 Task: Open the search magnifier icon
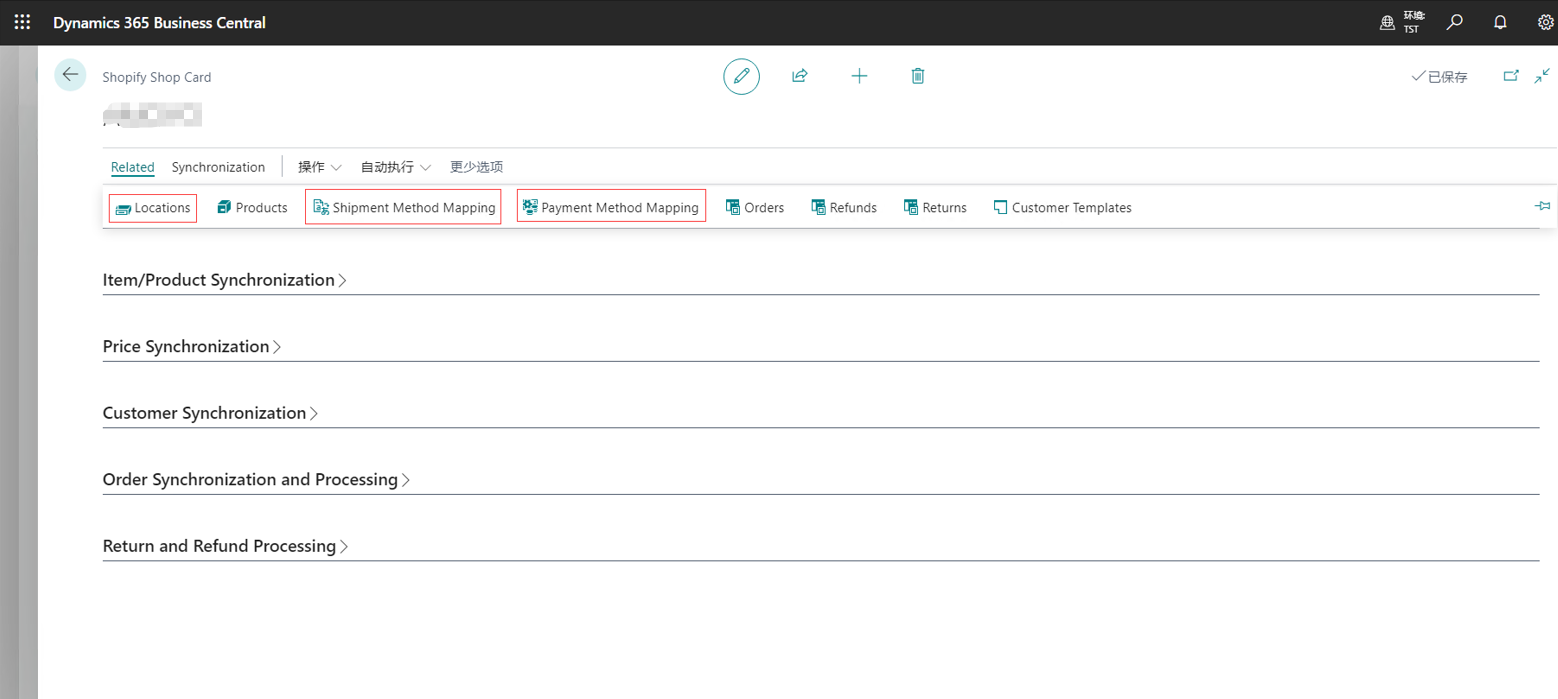[x=1455, y=22]
